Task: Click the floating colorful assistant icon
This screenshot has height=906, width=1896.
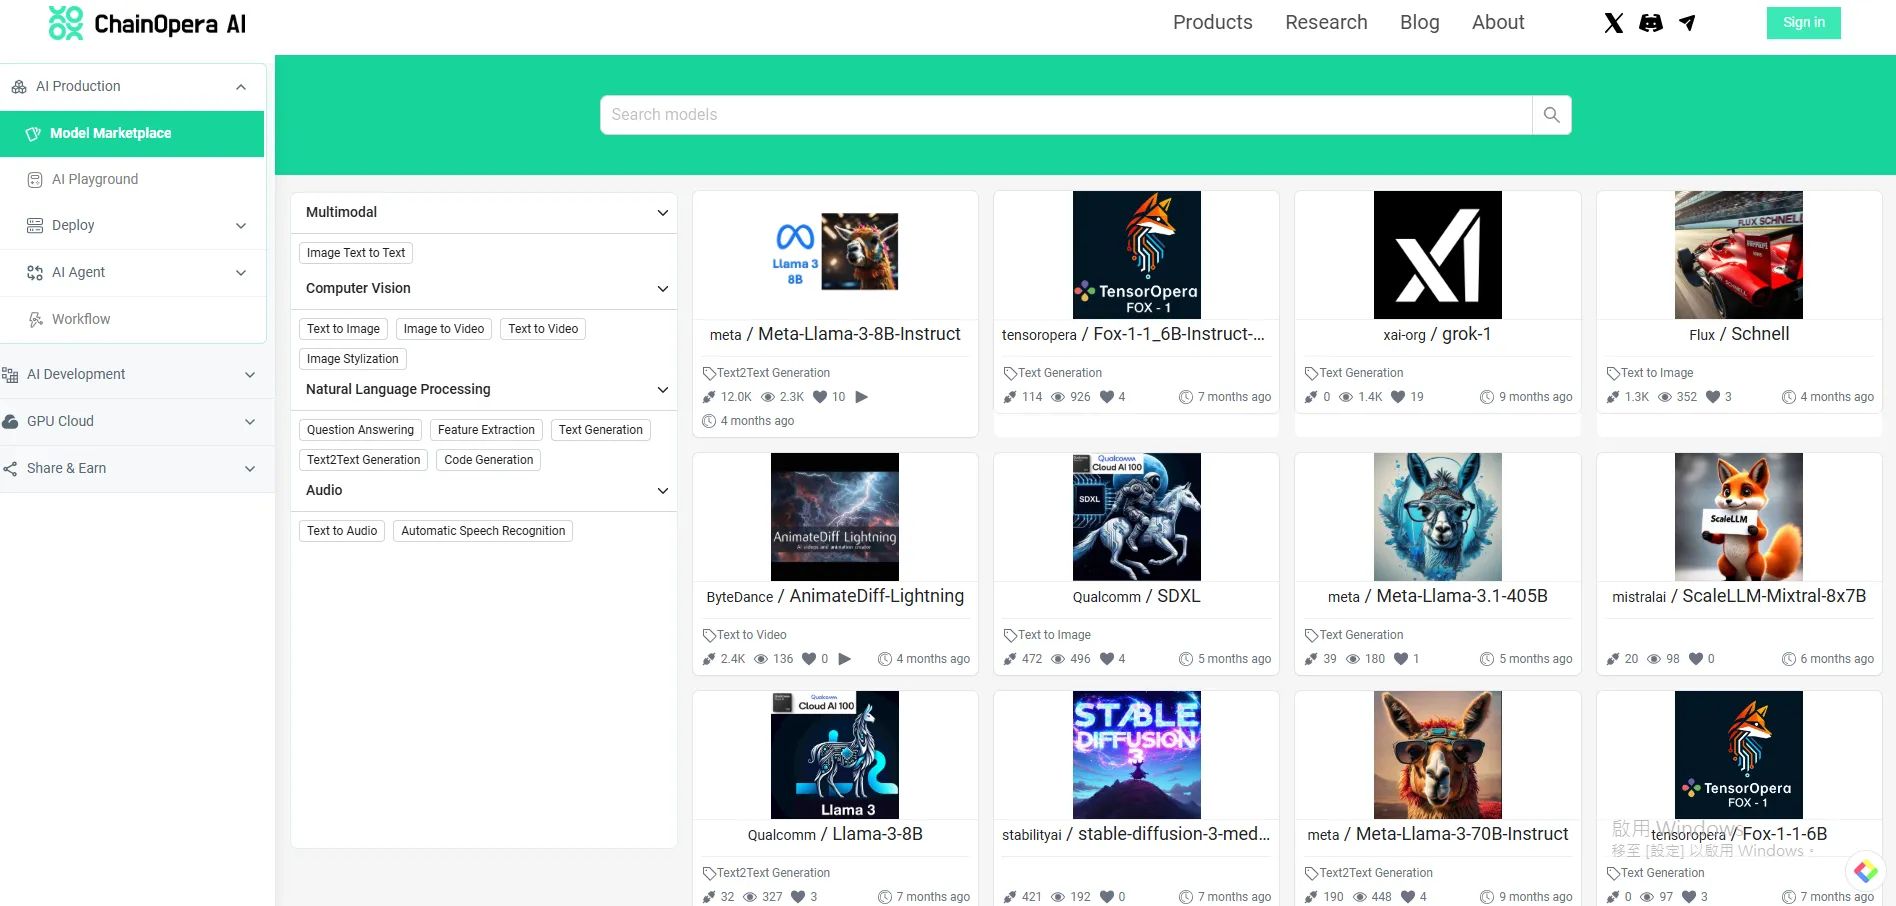Action: click(1865, 871)
